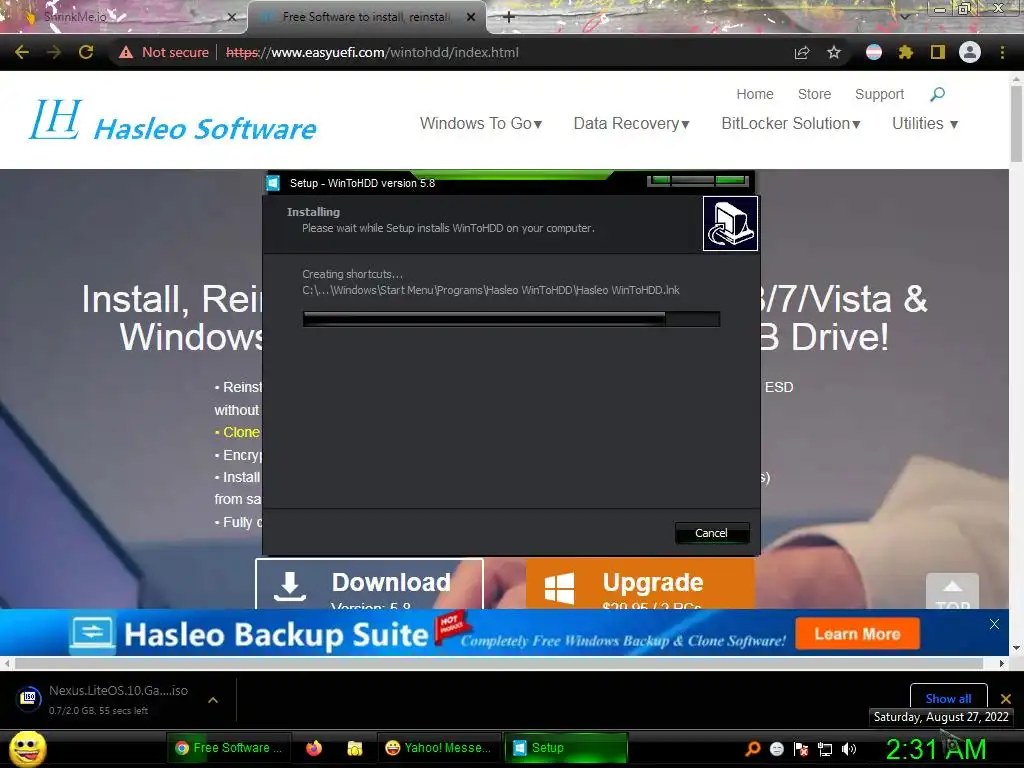Click the Hasleo Software logo
This screenshot has height=768, width=1024.
pyautogui.click(x=172, y=121)
